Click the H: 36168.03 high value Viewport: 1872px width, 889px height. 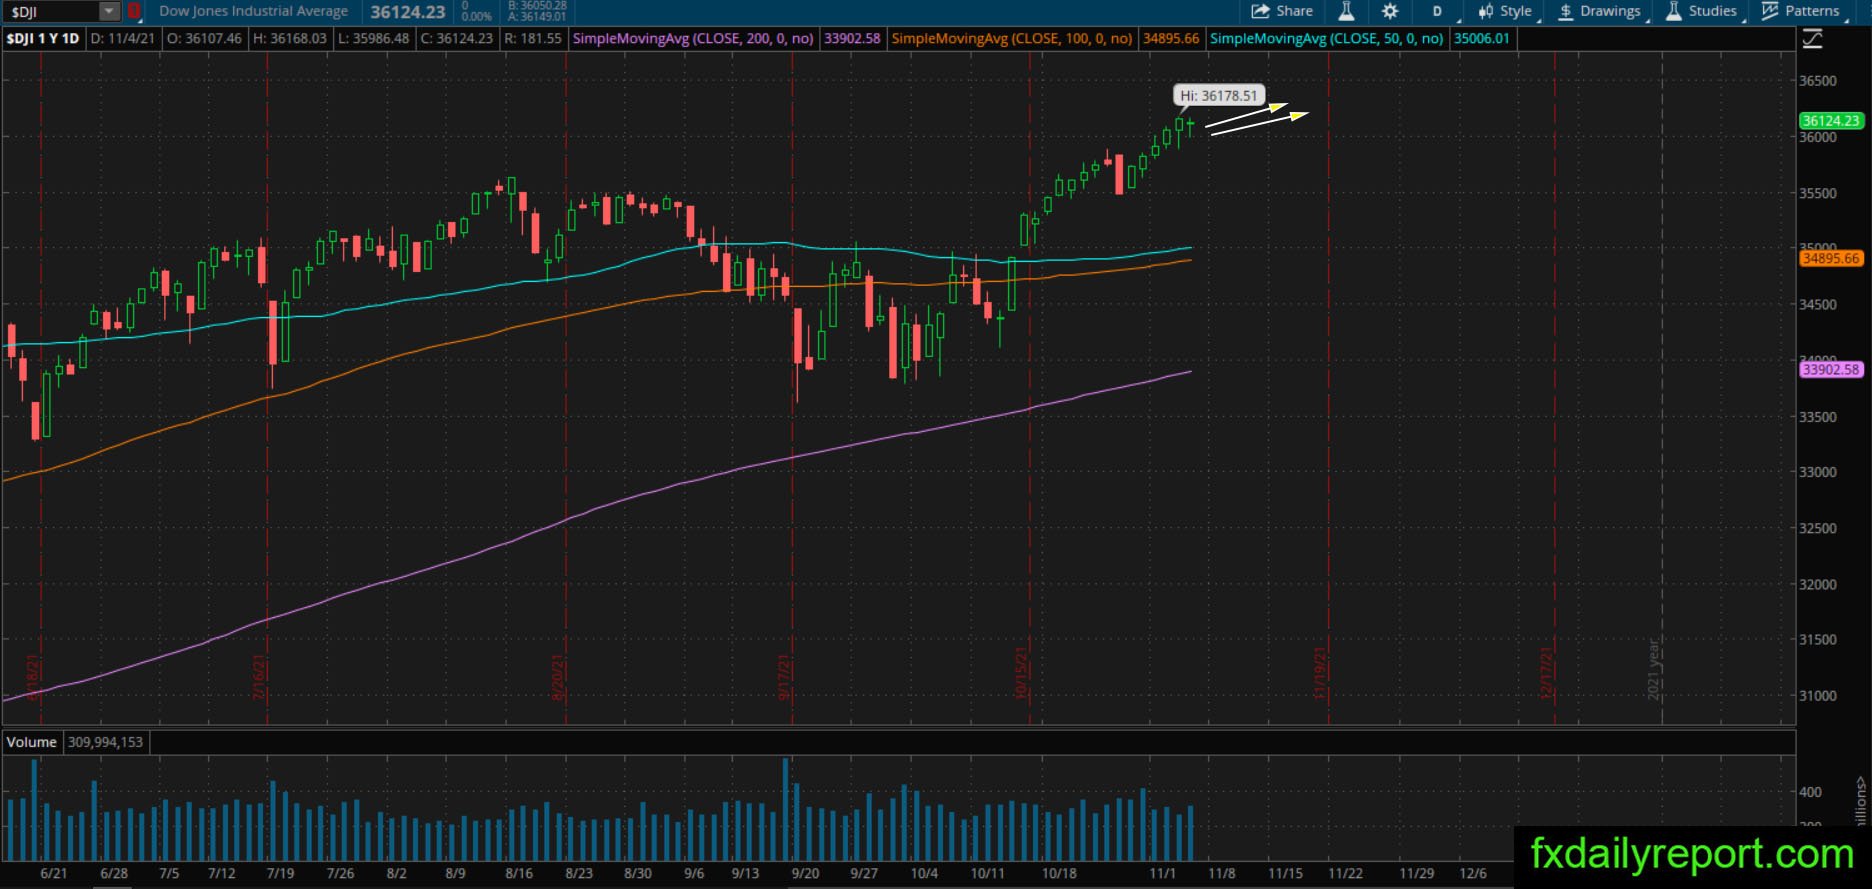(x=290, y=39)
